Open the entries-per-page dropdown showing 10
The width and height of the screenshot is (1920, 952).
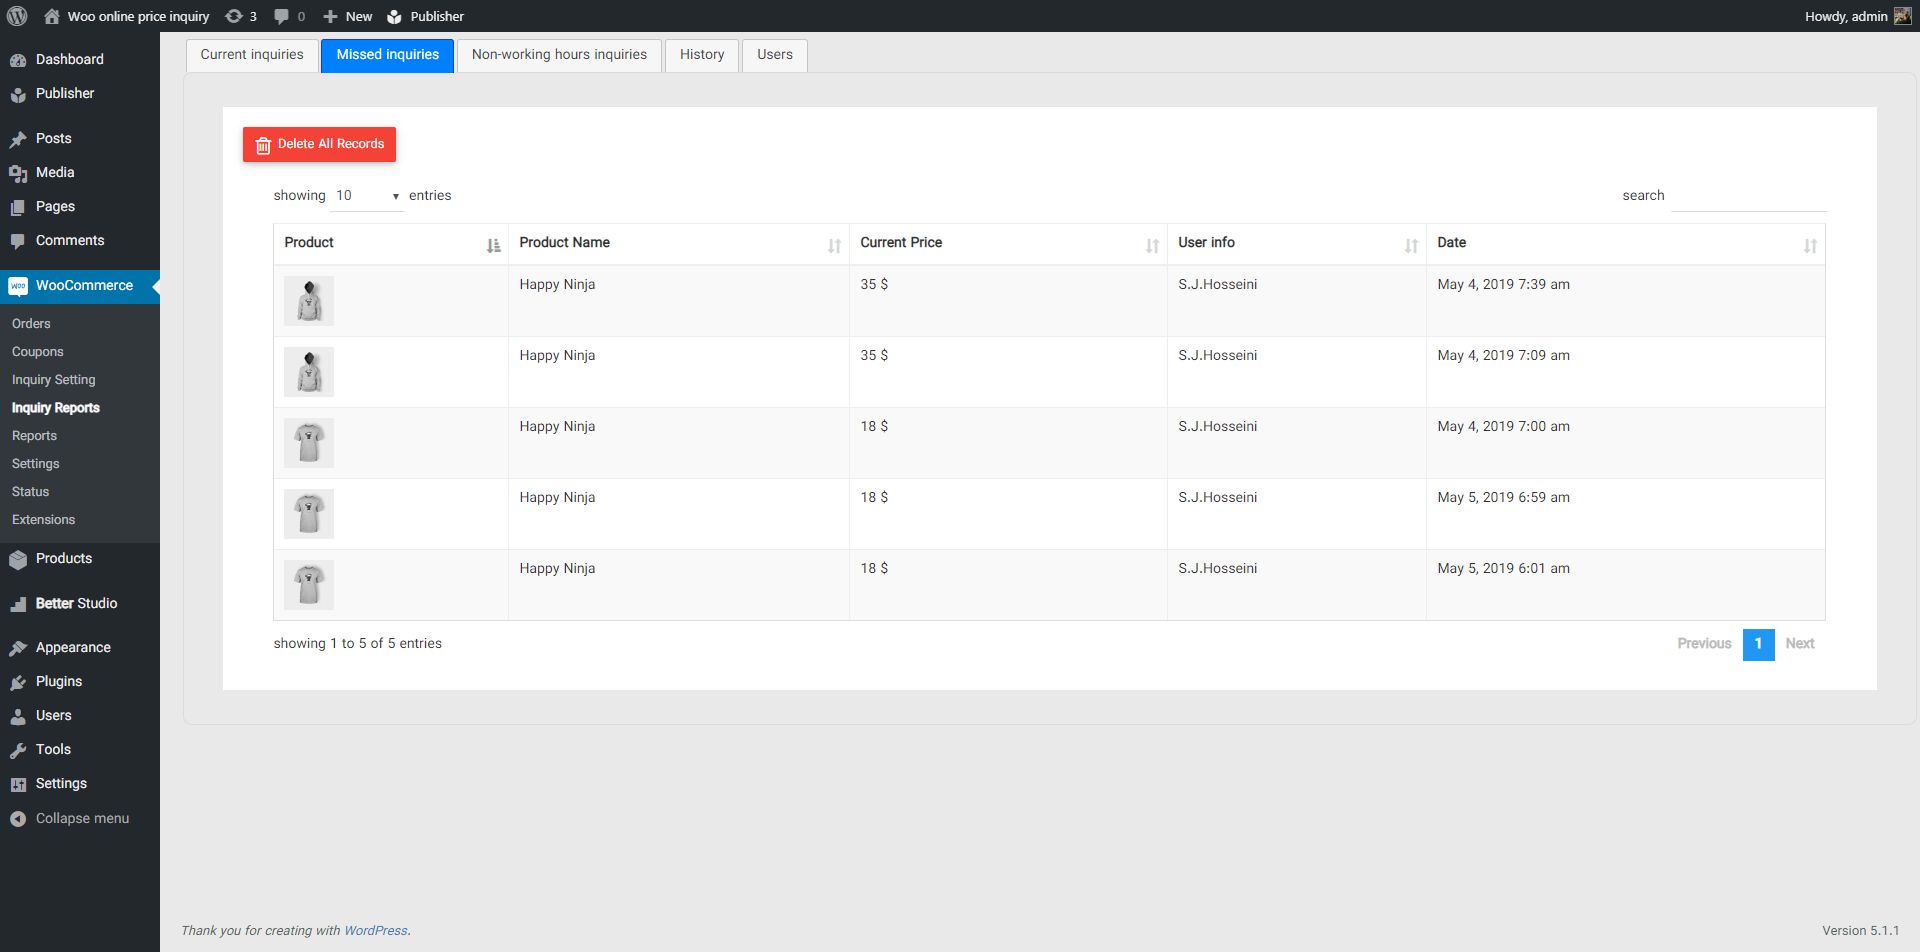pos(367,196)
